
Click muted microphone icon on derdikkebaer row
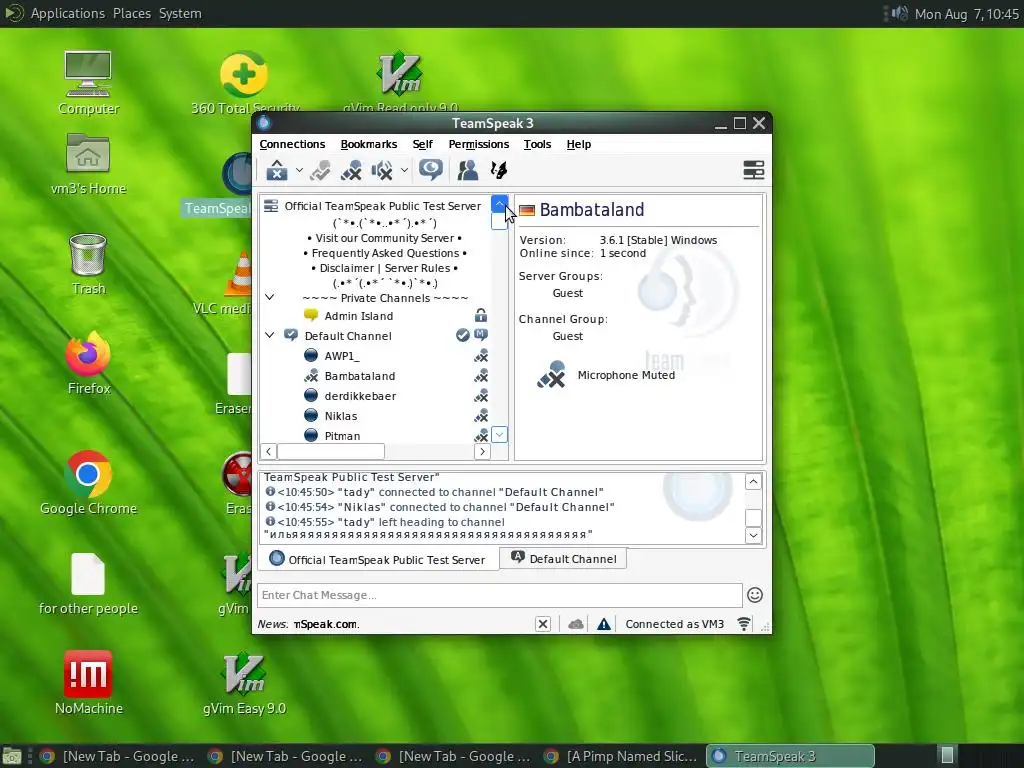point(481,396)
